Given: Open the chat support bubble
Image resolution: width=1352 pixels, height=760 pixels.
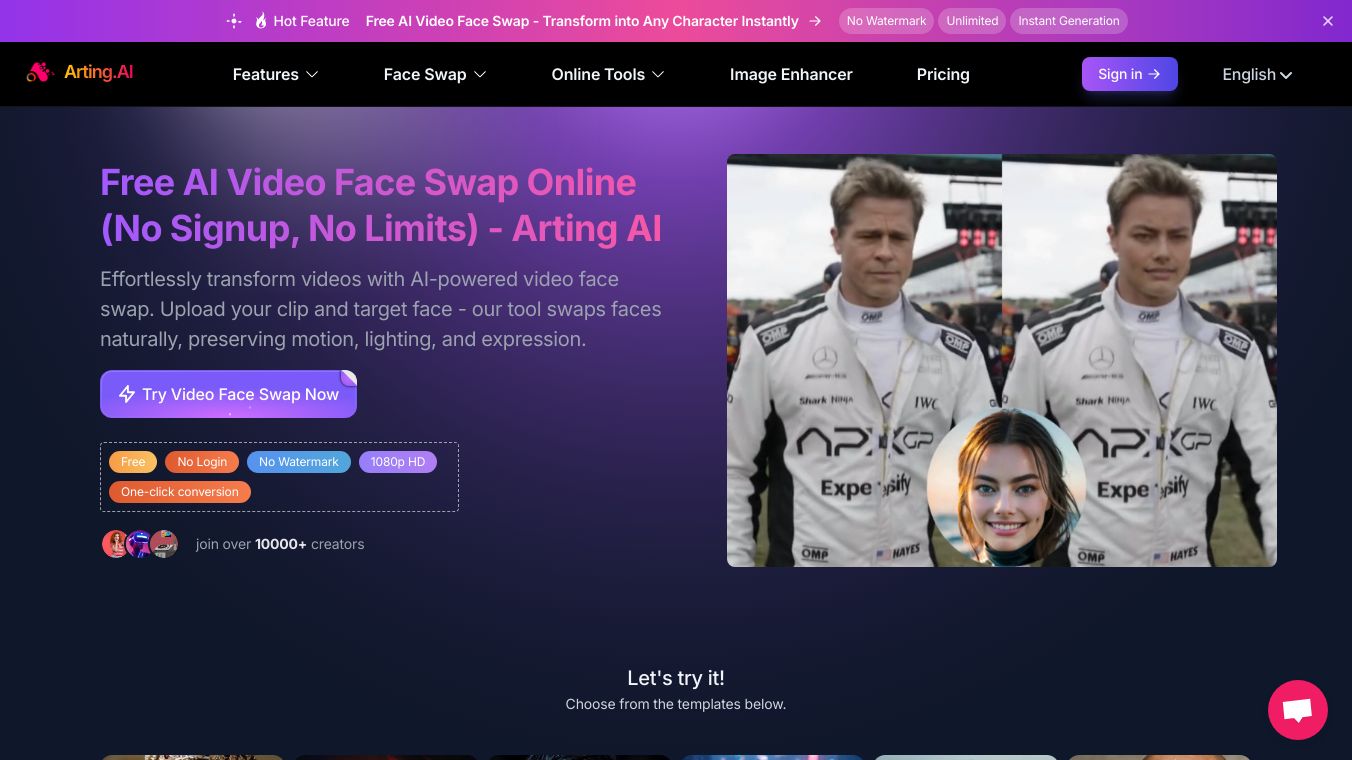Looking at the screenshot, I should coord(1298,710).
